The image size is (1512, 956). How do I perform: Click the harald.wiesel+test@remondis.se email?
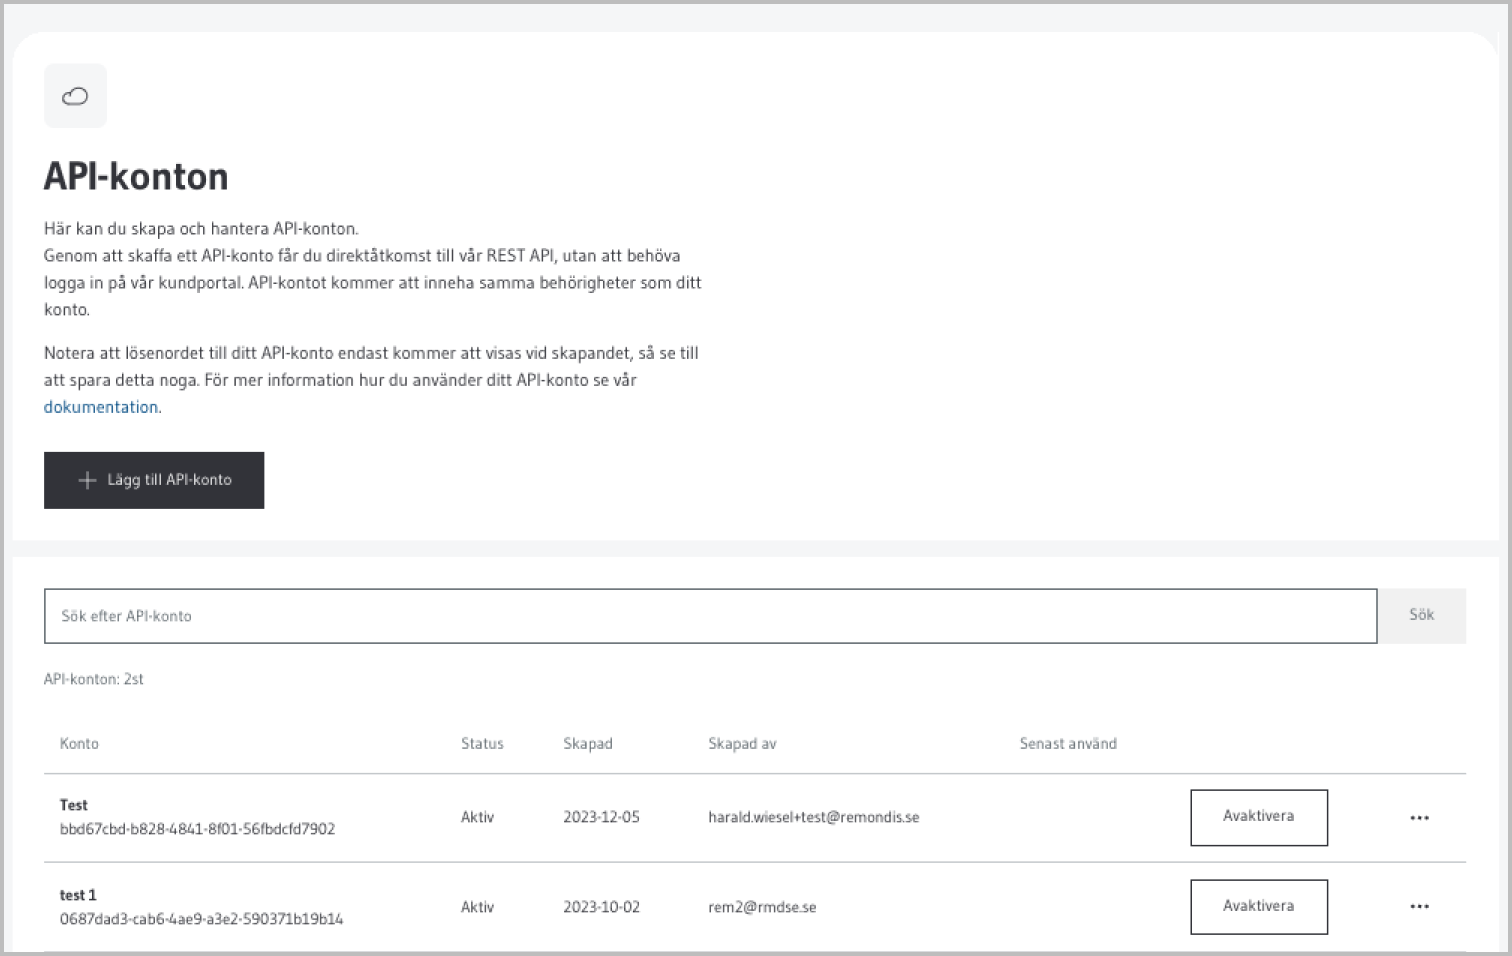click(813, 817)
